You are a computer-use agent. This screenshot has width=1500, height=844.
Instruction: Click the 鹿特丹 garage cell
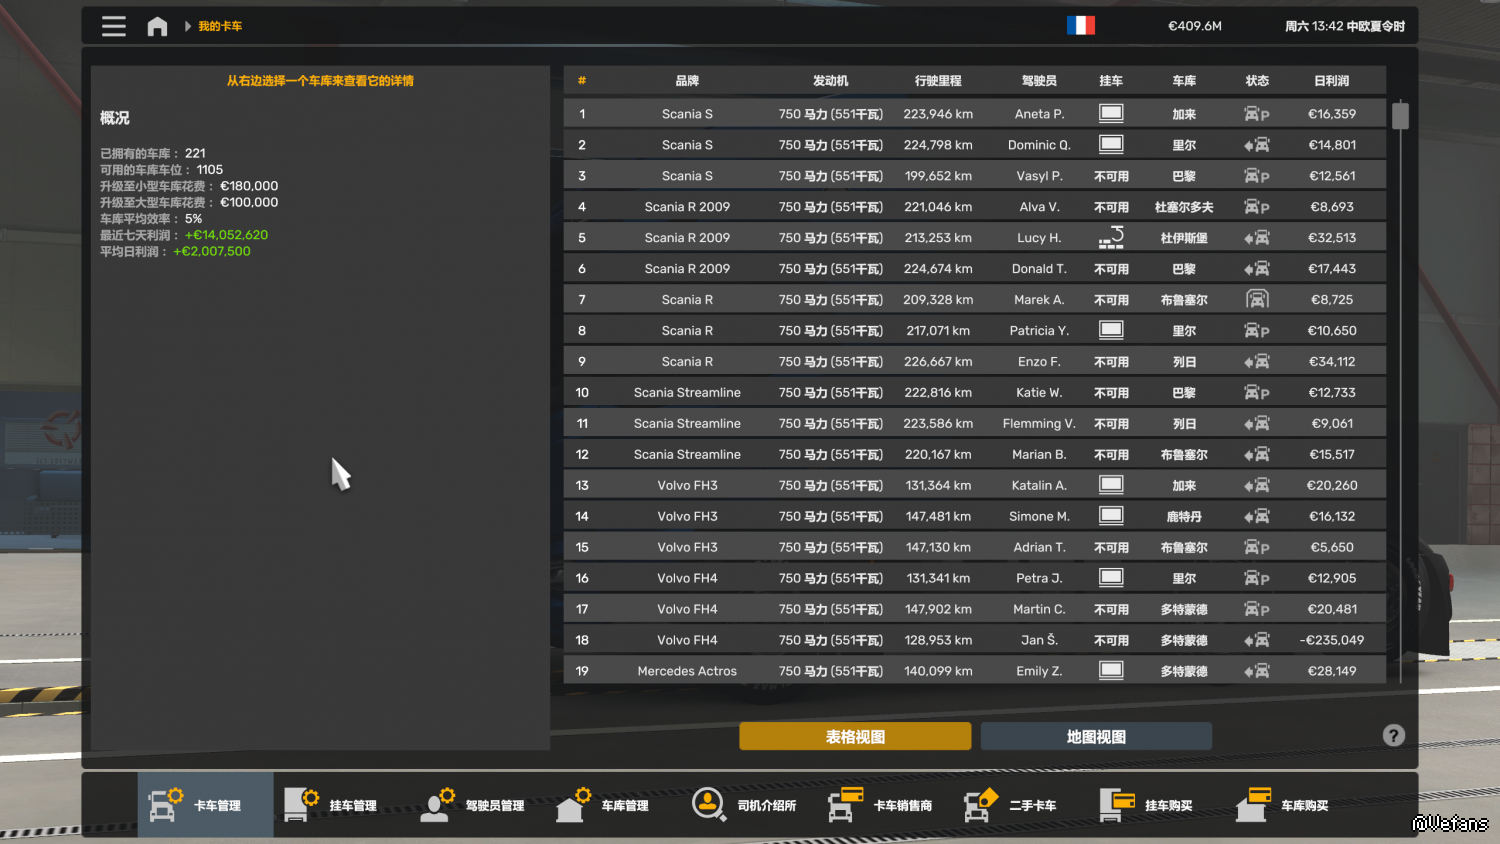[1184, 517]
